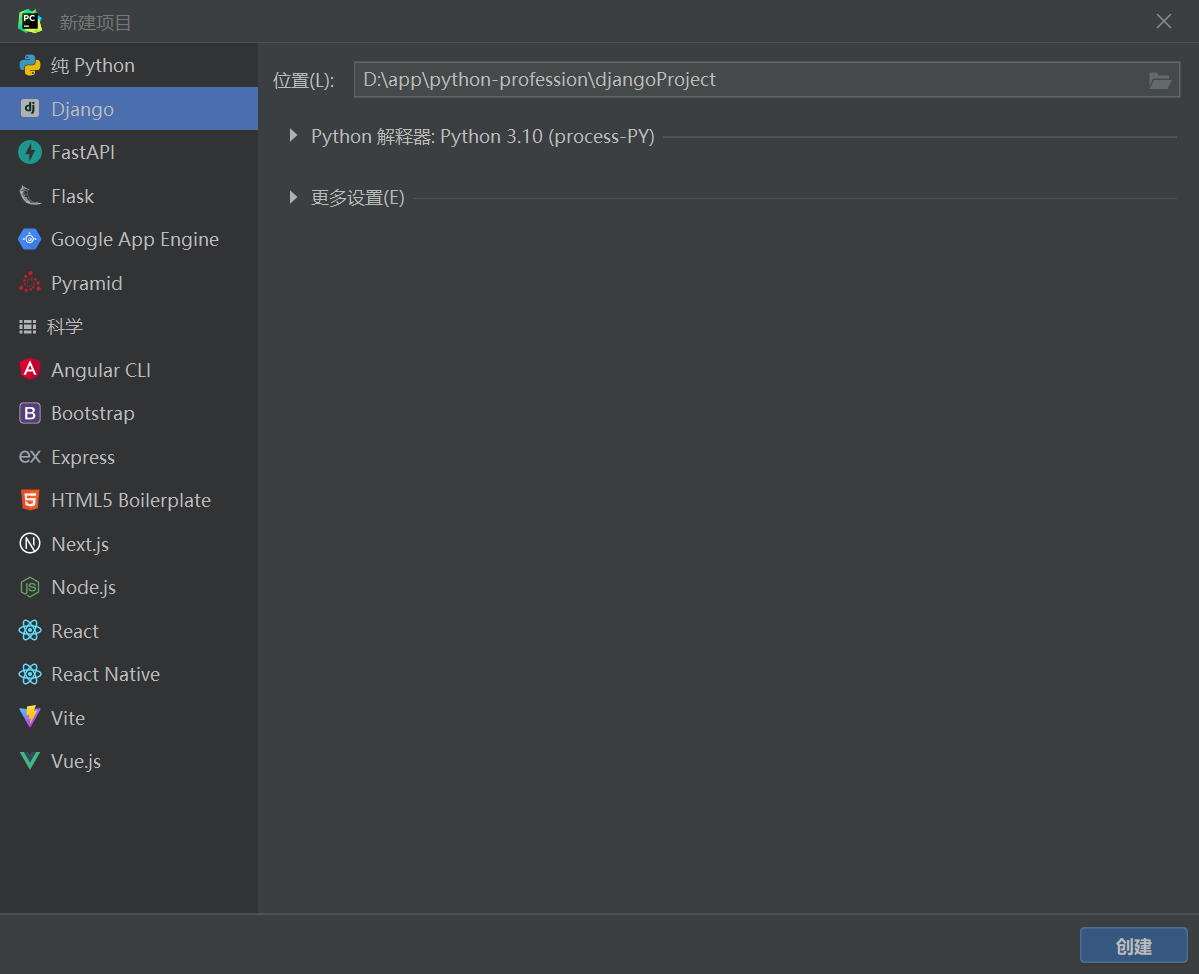
Task: Click the 位置 path input field
Action: click(x=767, y=80)
